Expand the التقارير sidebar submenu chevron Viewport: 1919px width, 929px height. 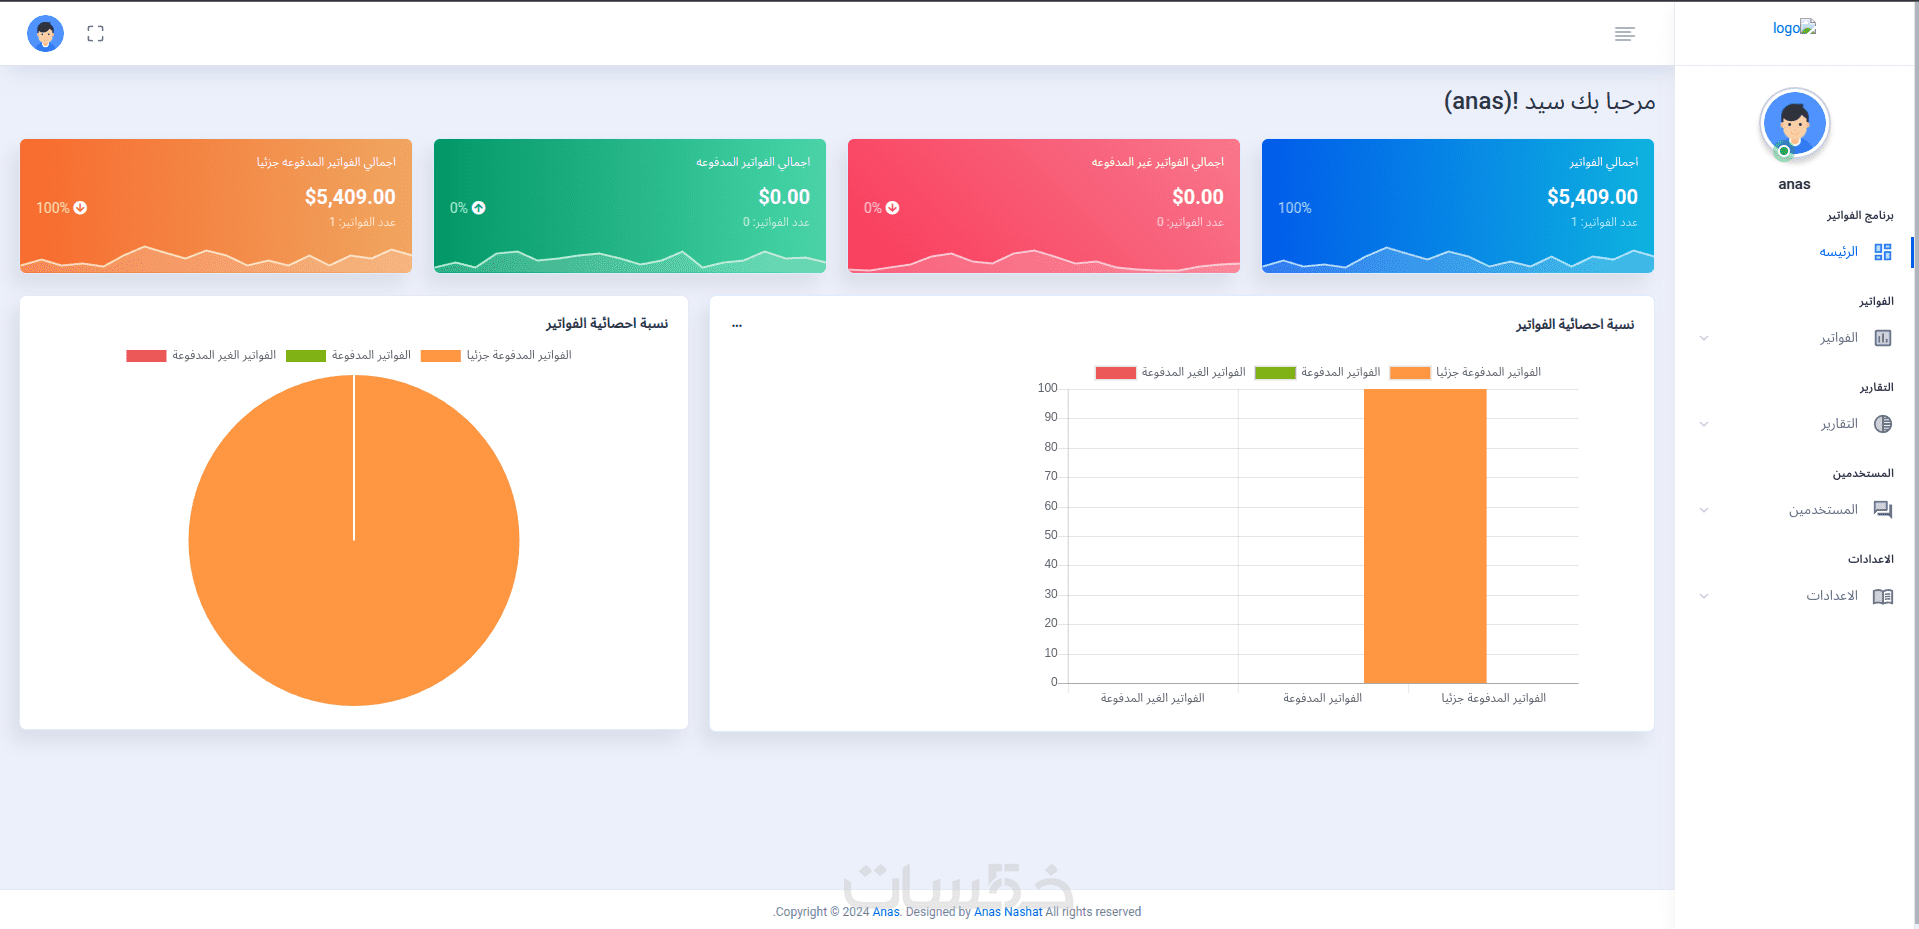pos(1704,424)
